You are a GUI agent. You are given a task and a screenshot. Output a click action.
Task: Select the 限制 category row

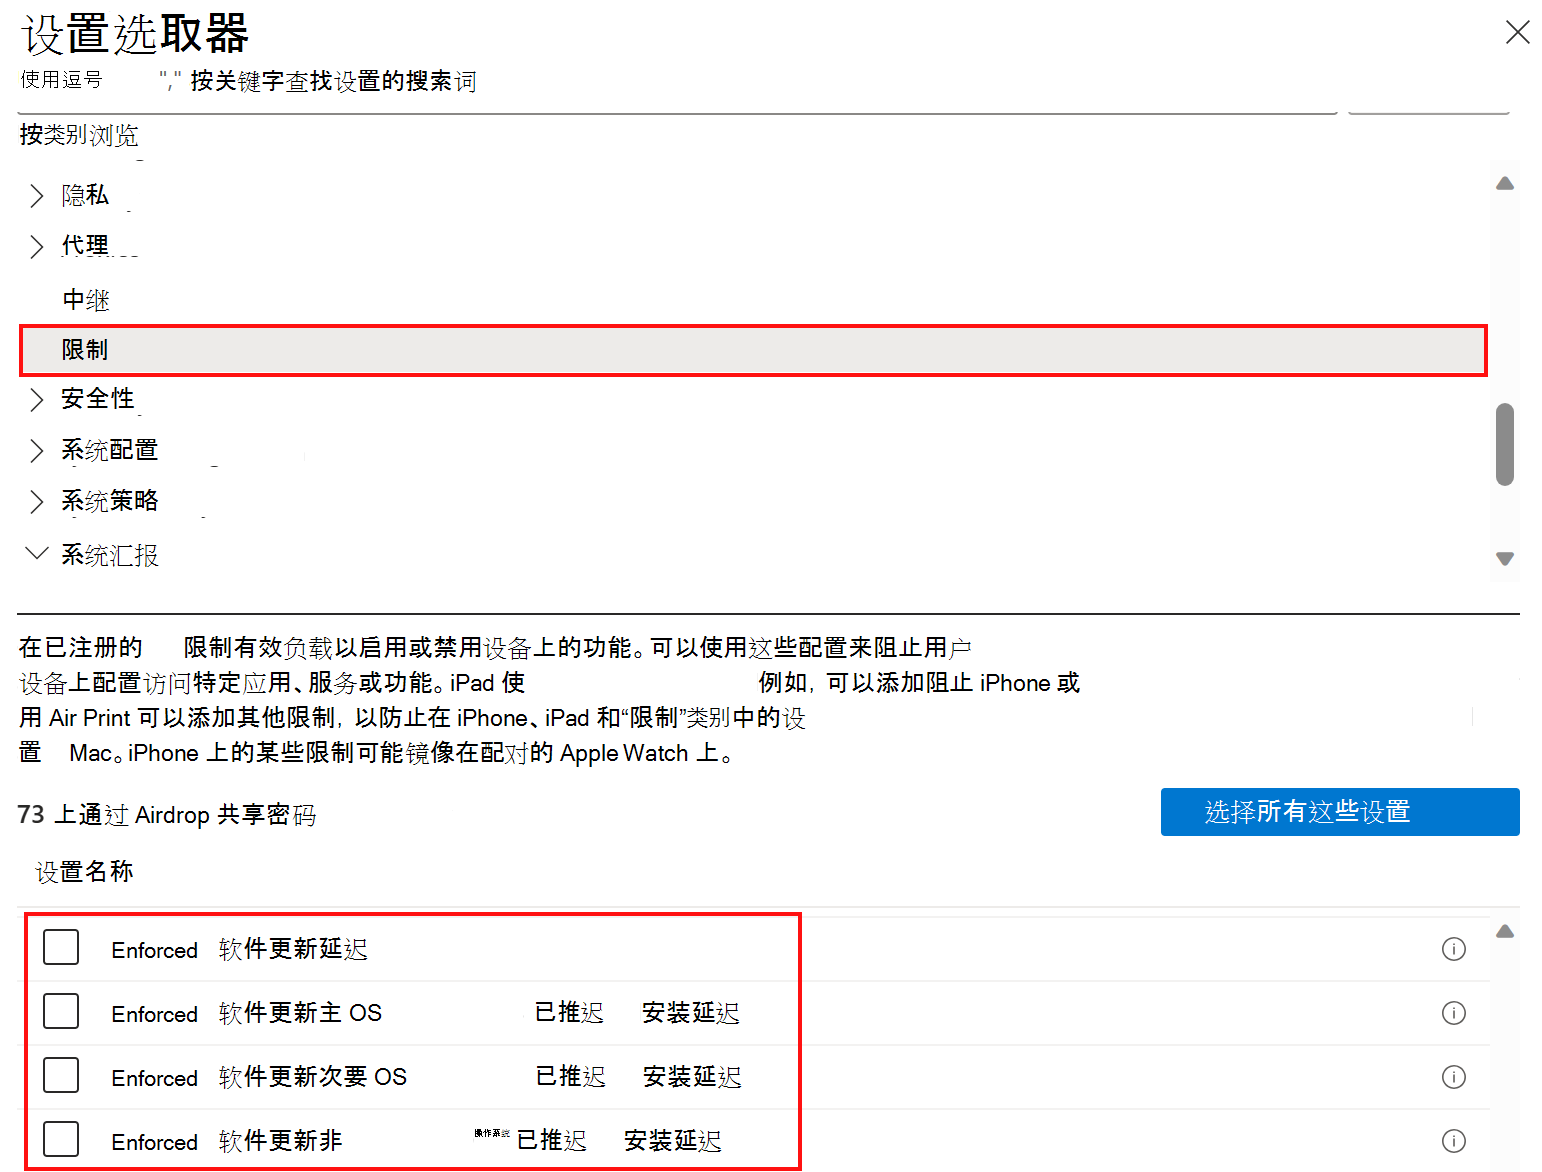click(754, 350)
